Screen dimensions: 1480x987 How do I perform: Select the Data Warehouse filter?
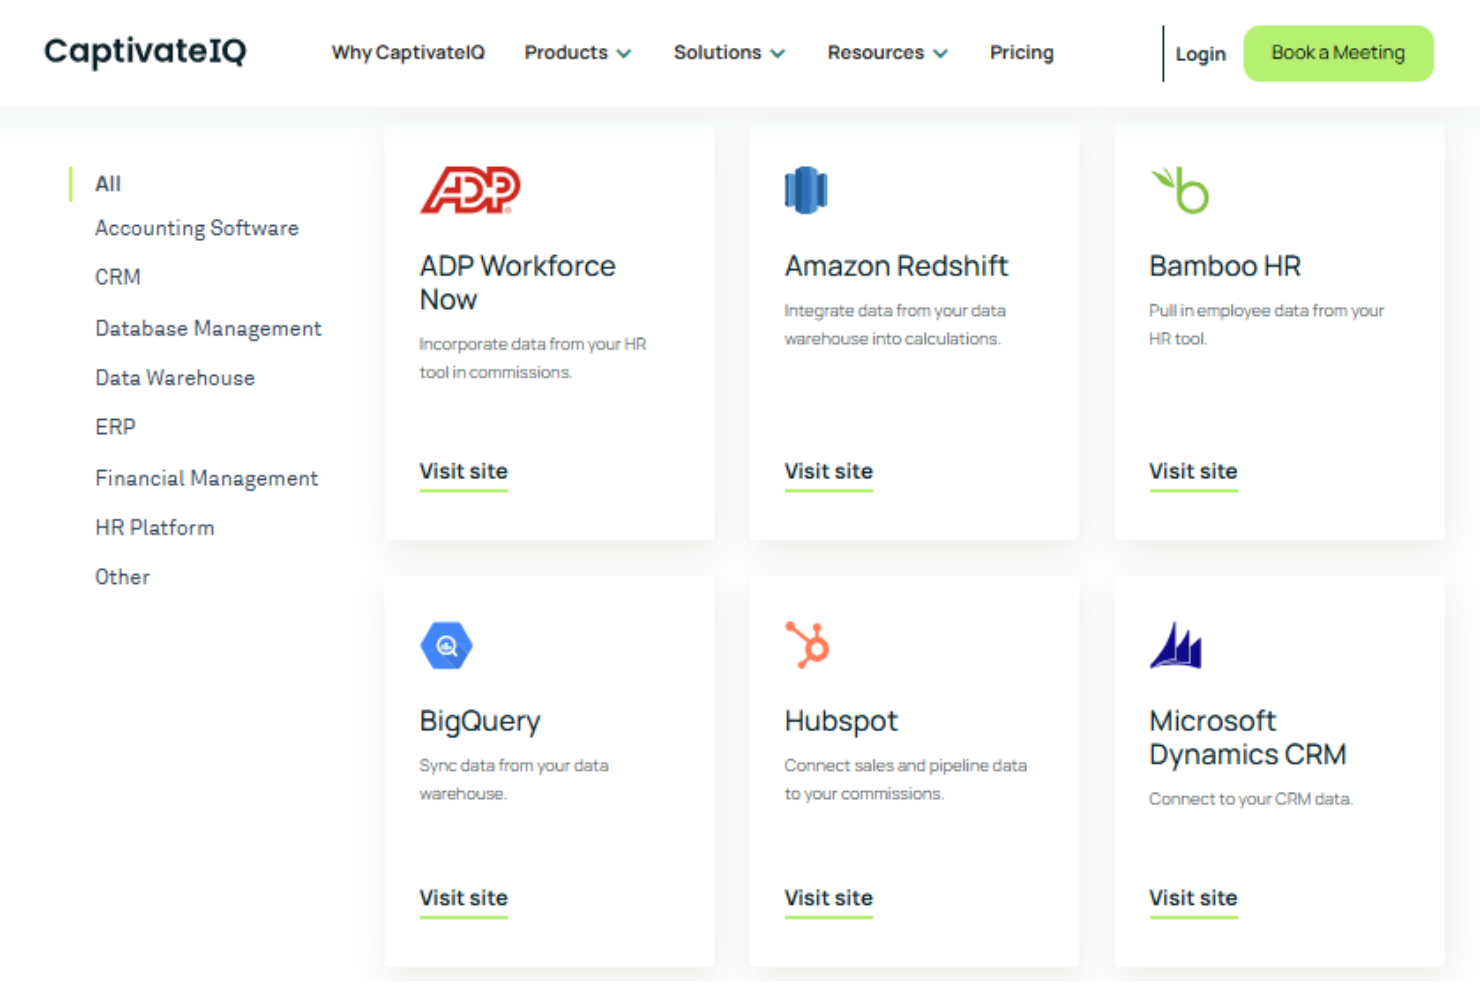tap(175, 378)
